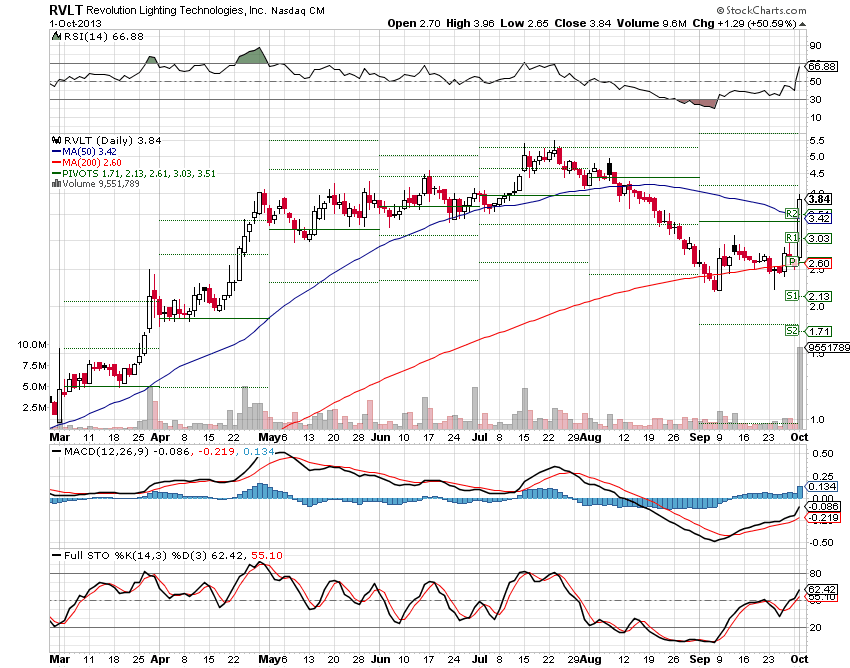Click the chart date 1-Oct-2013
The image size is (850, 668).
point(75,23)
